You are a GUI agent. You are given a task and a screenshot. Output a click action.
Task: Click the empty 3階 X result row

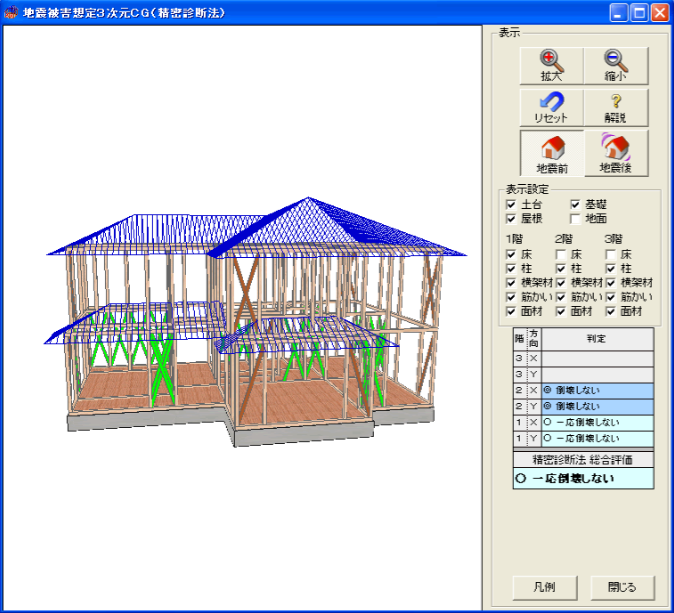(x=583, y=358)
